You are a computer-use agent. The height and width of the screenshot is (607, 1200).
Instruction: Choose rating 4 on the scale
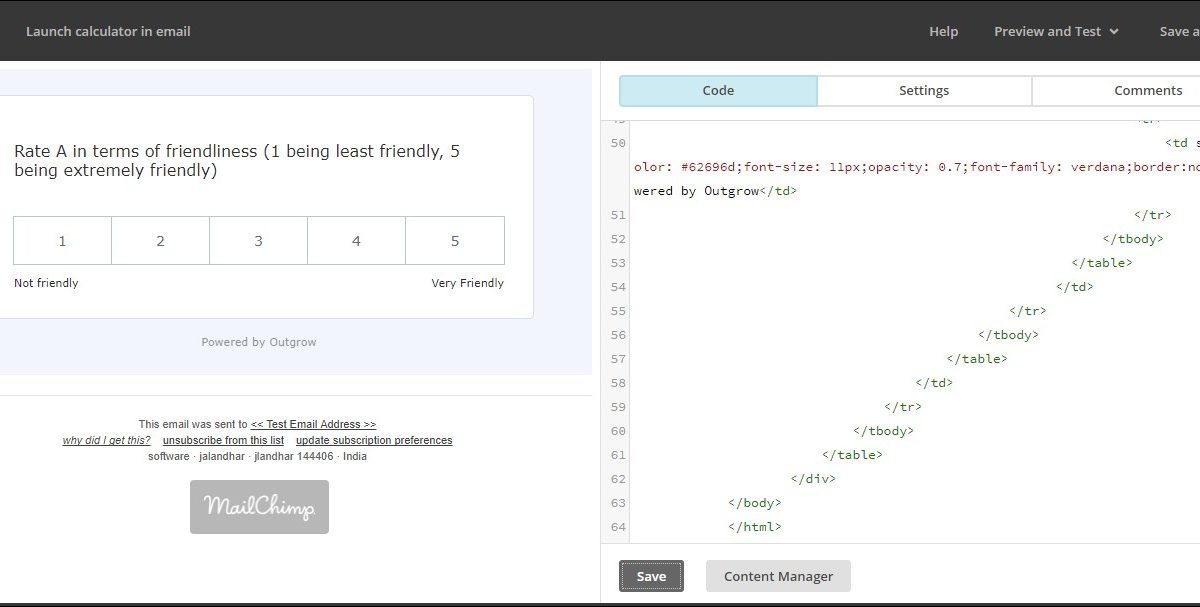click(x=356, y=241)
